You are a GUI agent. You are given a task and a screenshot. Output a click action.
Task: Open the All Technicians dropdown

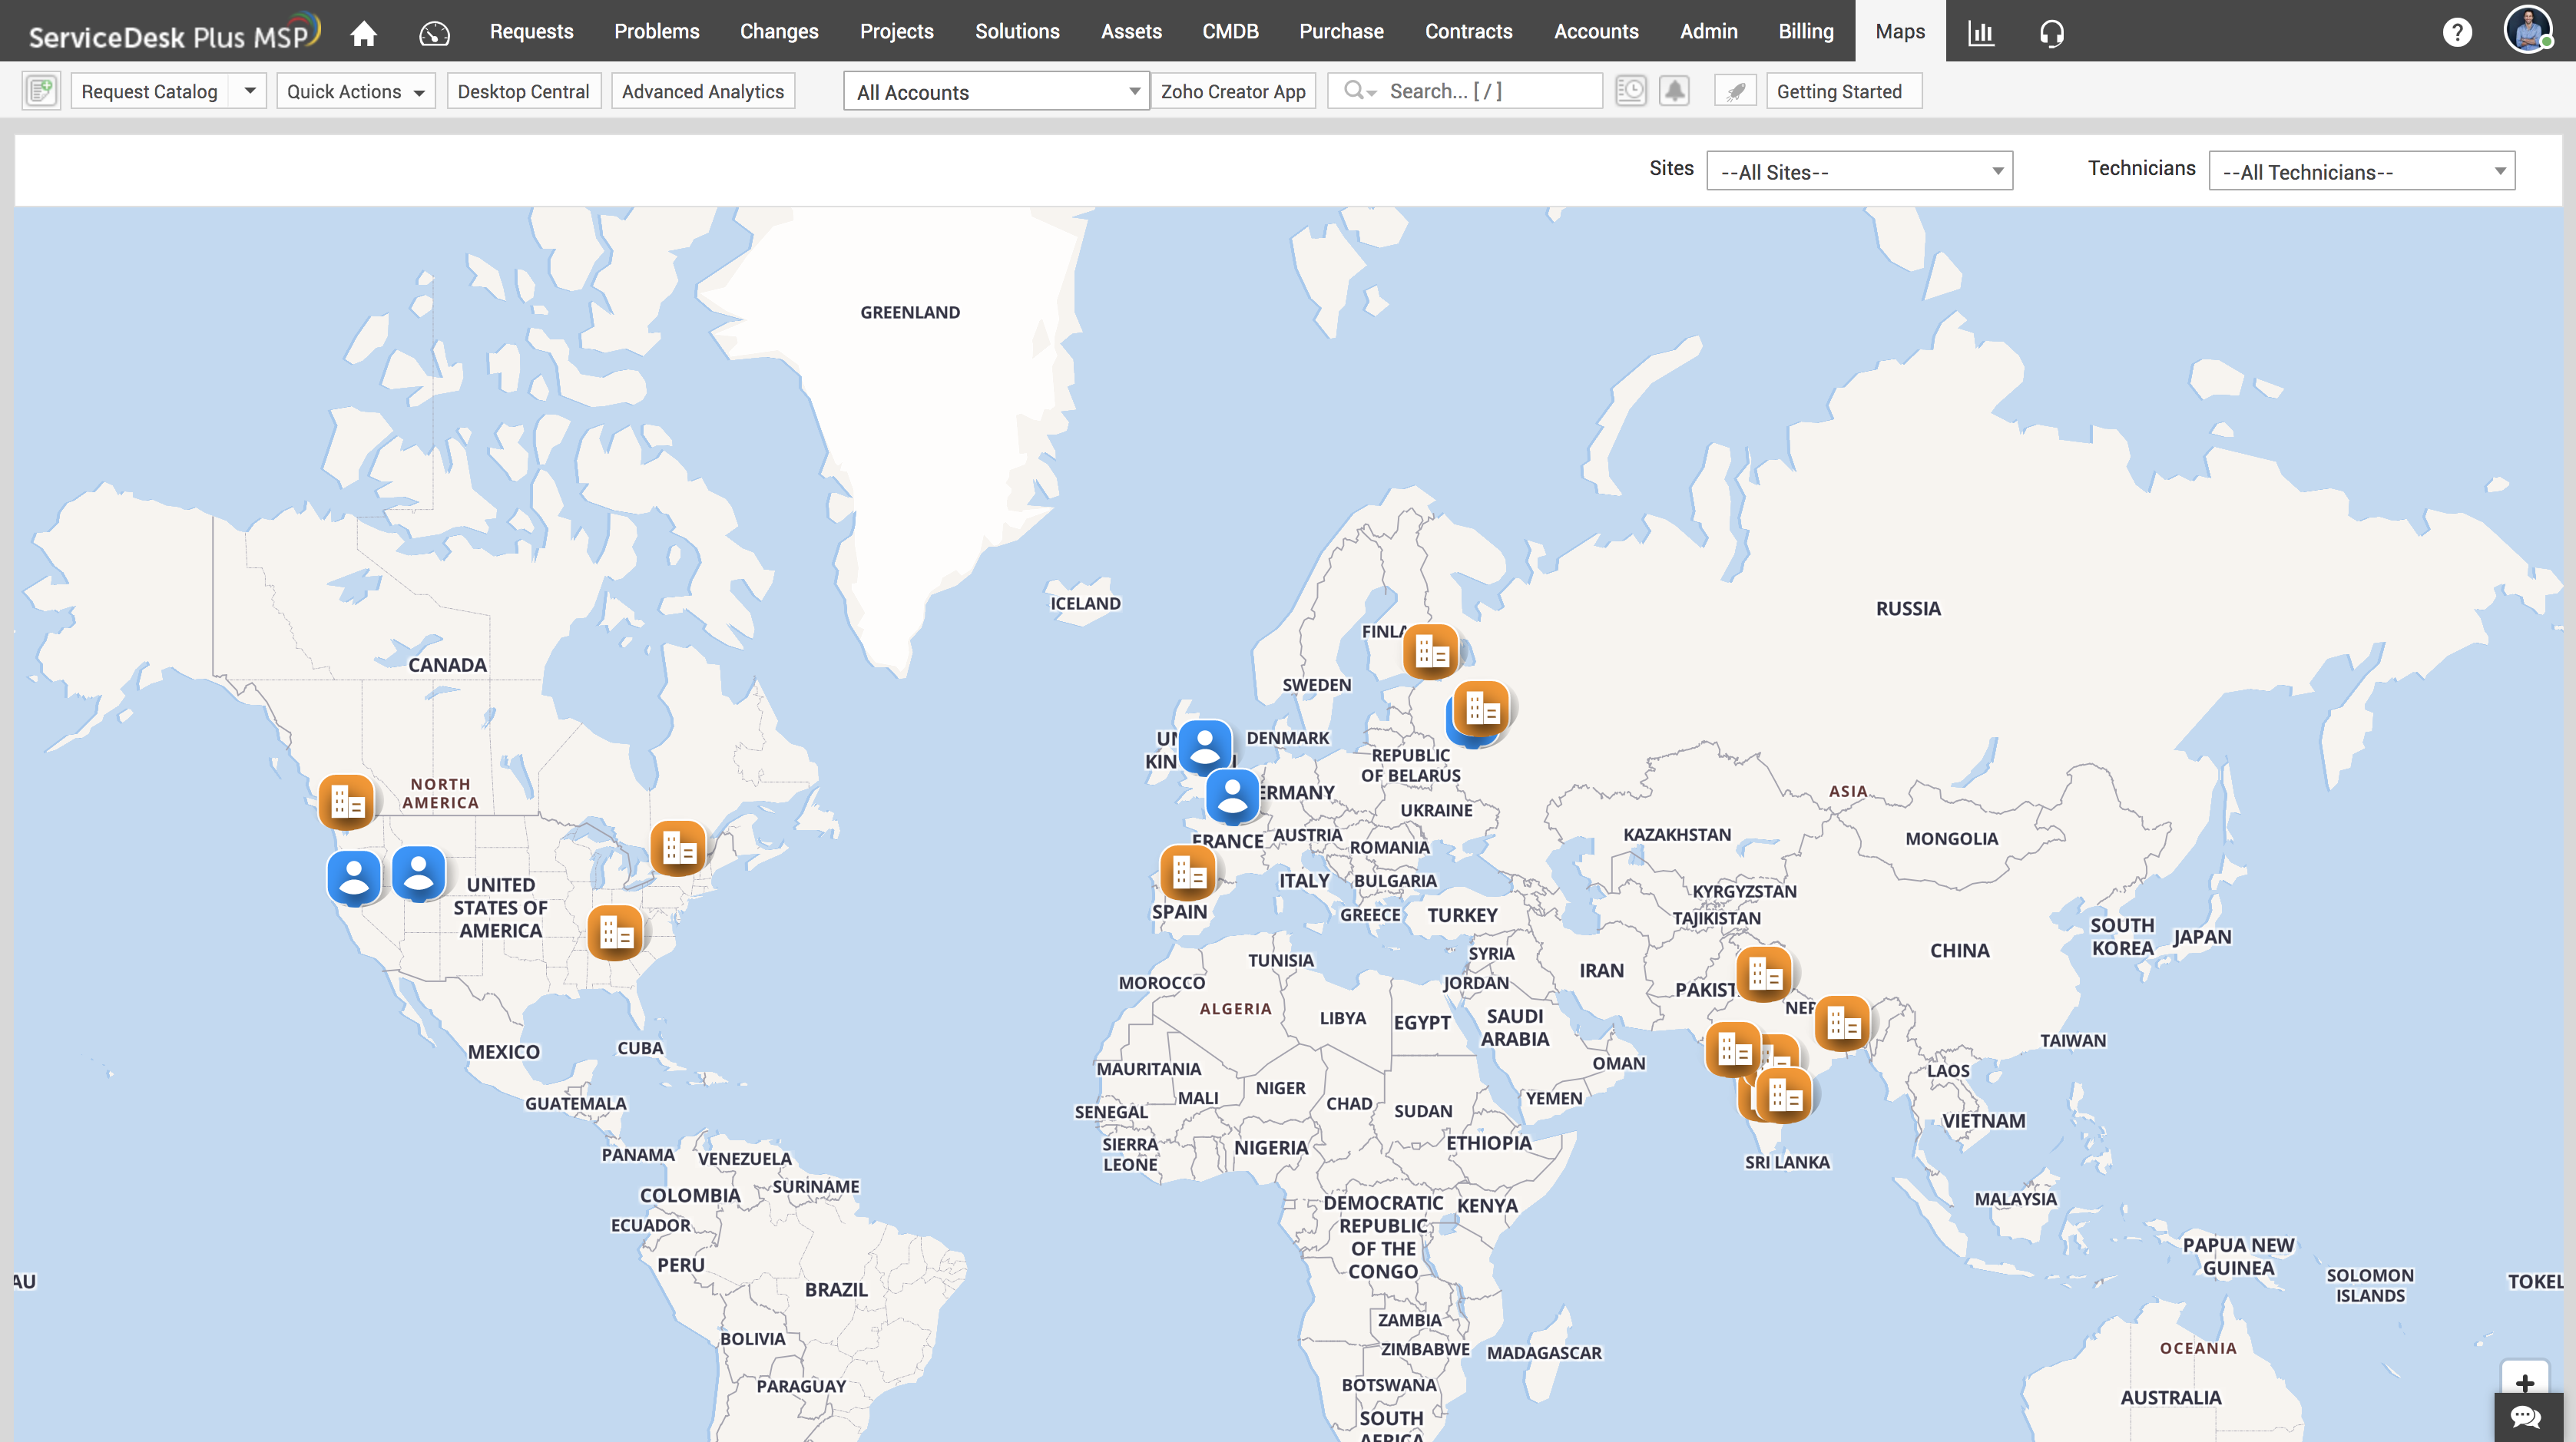tap(2361, 171)
